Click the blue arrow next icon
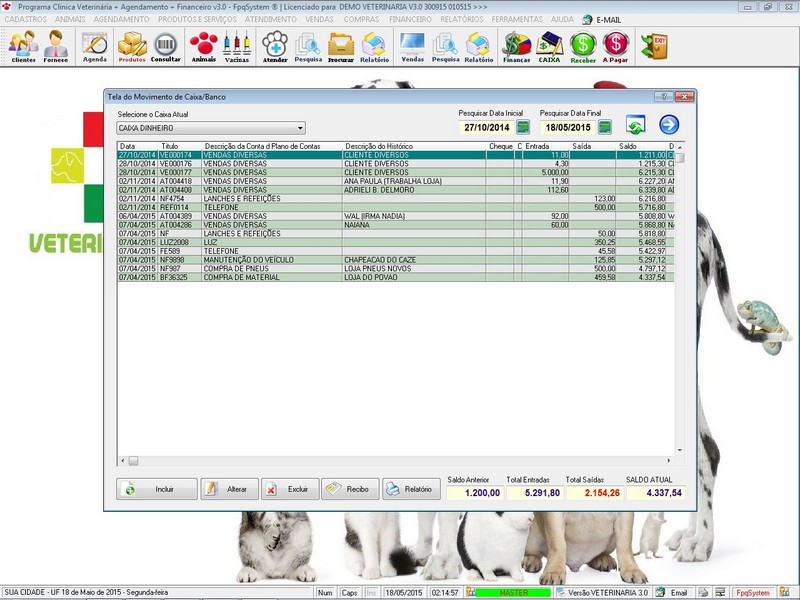 [x=669, y=124]
